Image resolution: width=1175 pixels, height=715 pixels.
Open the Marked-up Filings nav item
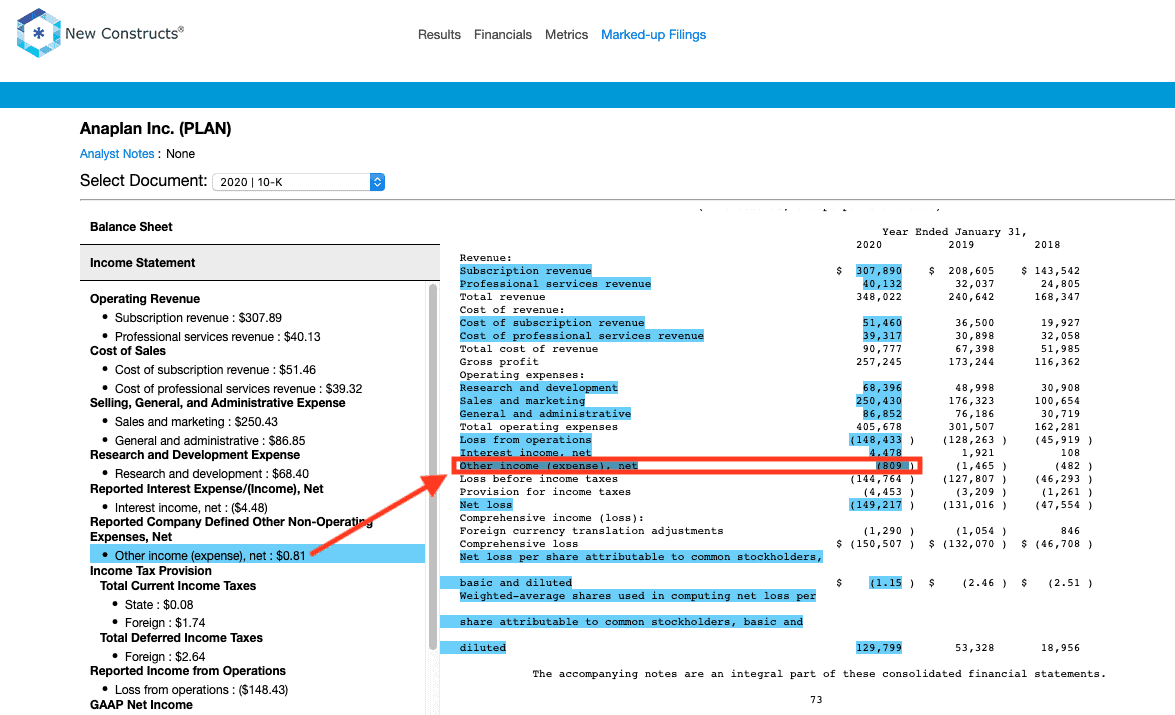click(653, 34)
